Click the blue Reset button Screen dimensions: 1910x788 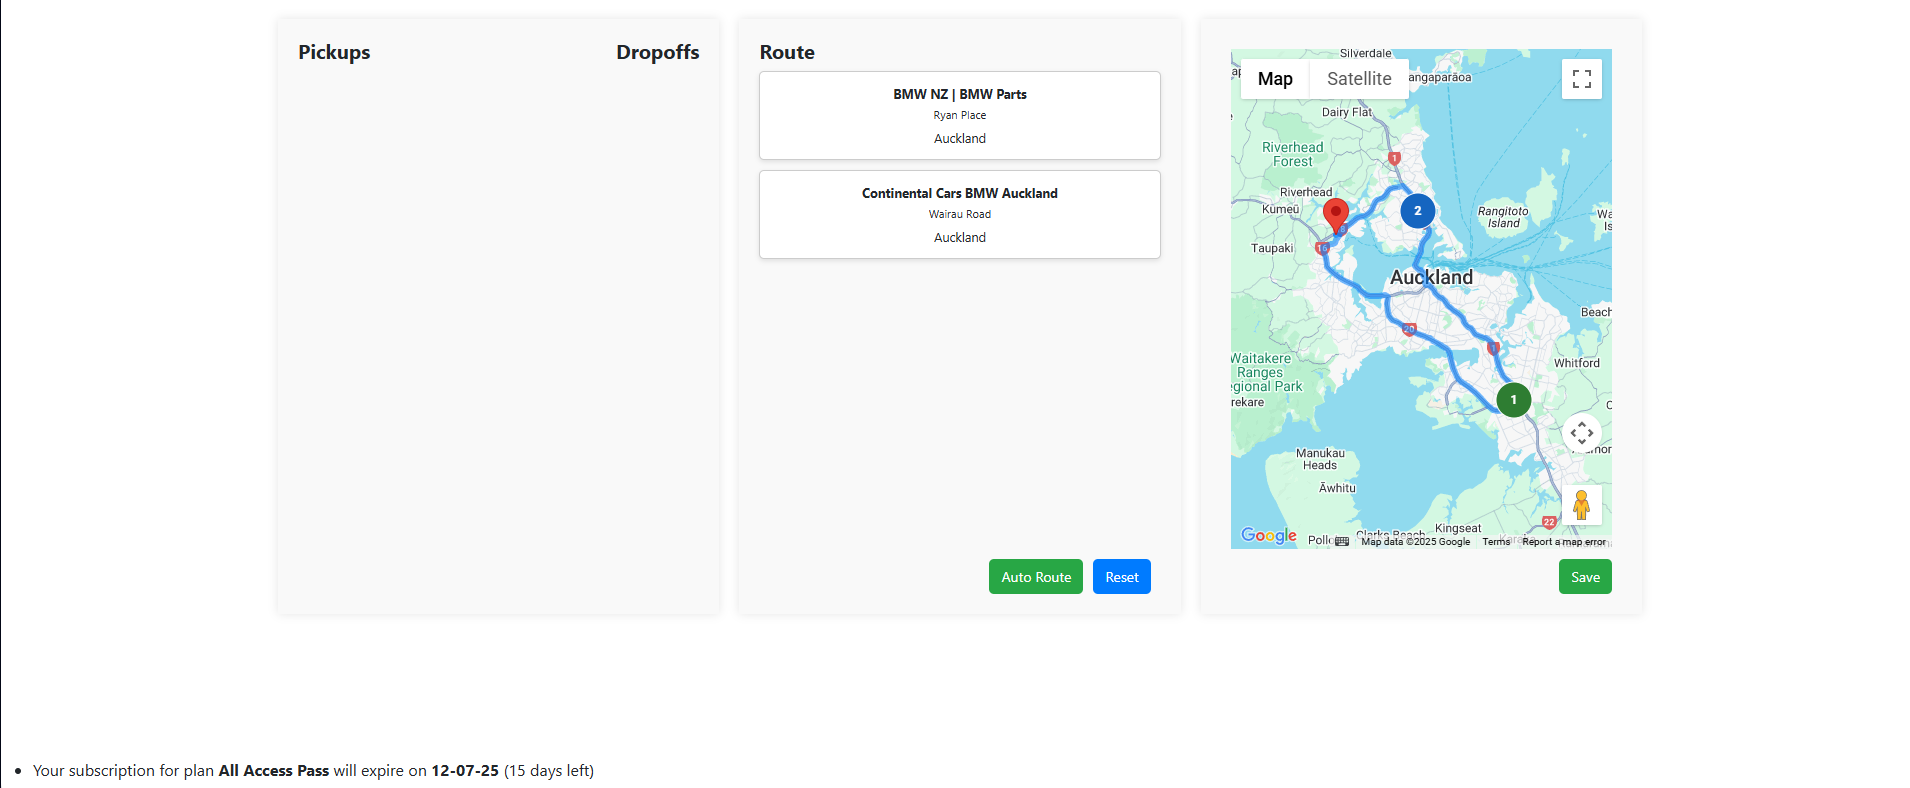(1122, 577)
